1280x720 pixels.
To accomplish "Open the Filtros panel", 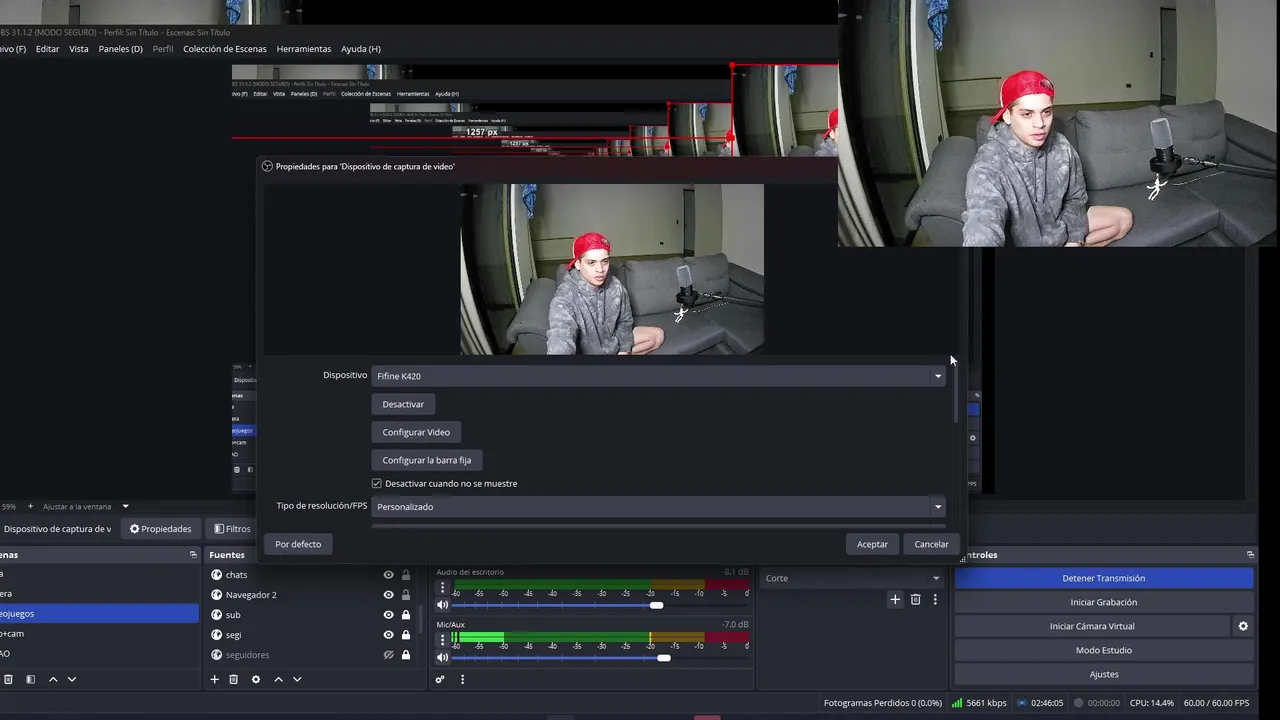I will click(232, 529).
